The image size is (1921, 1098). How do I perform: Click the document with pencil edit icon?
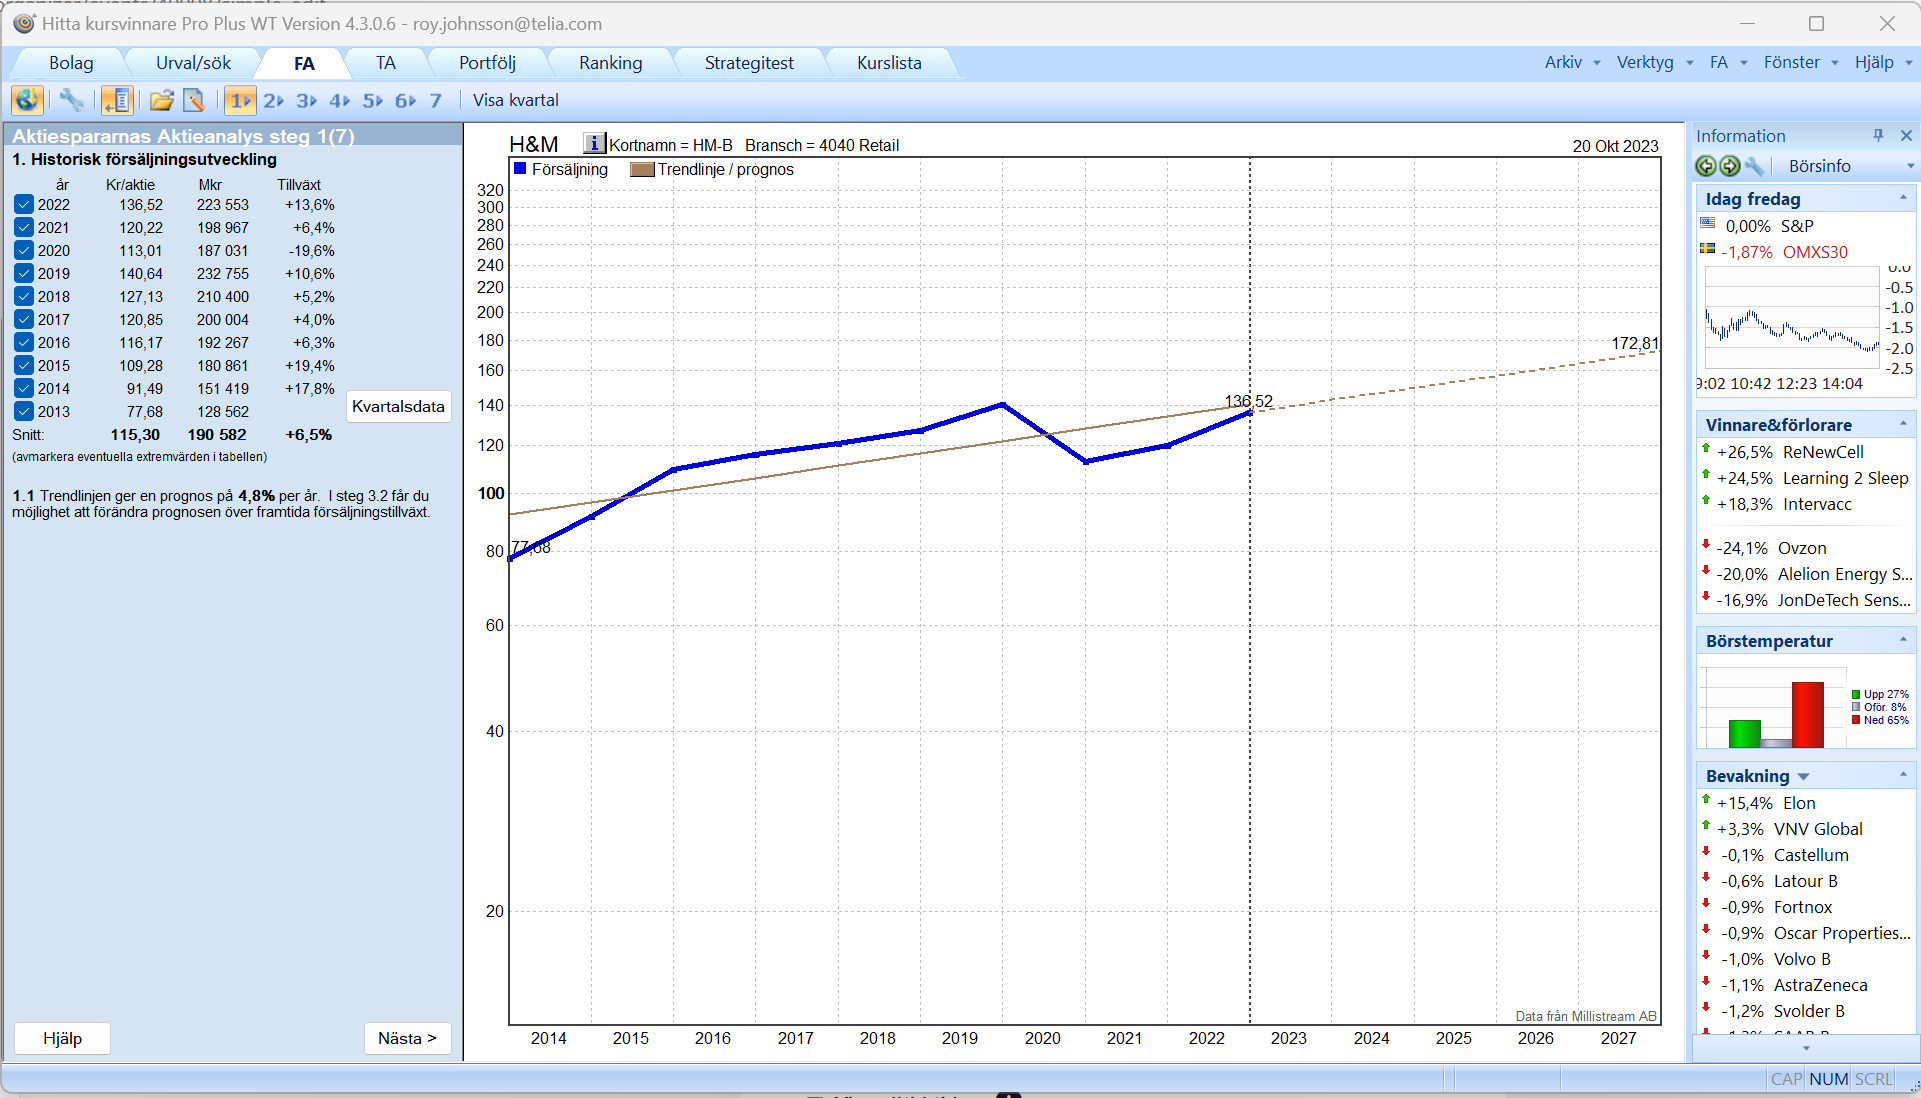click(194, 100)
